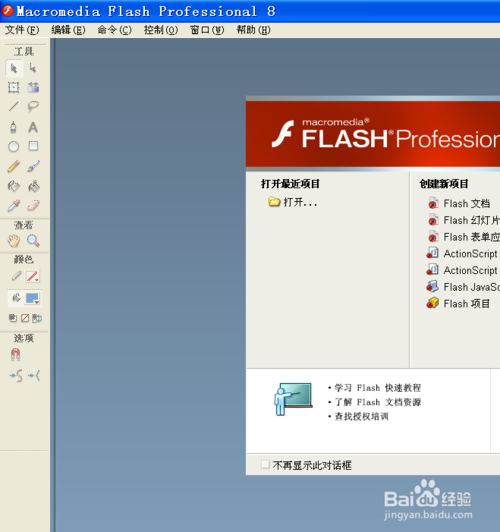Screen dimensions: 500x532
Task: Open the 命令(C) menu
Action: tap(114, 30)
